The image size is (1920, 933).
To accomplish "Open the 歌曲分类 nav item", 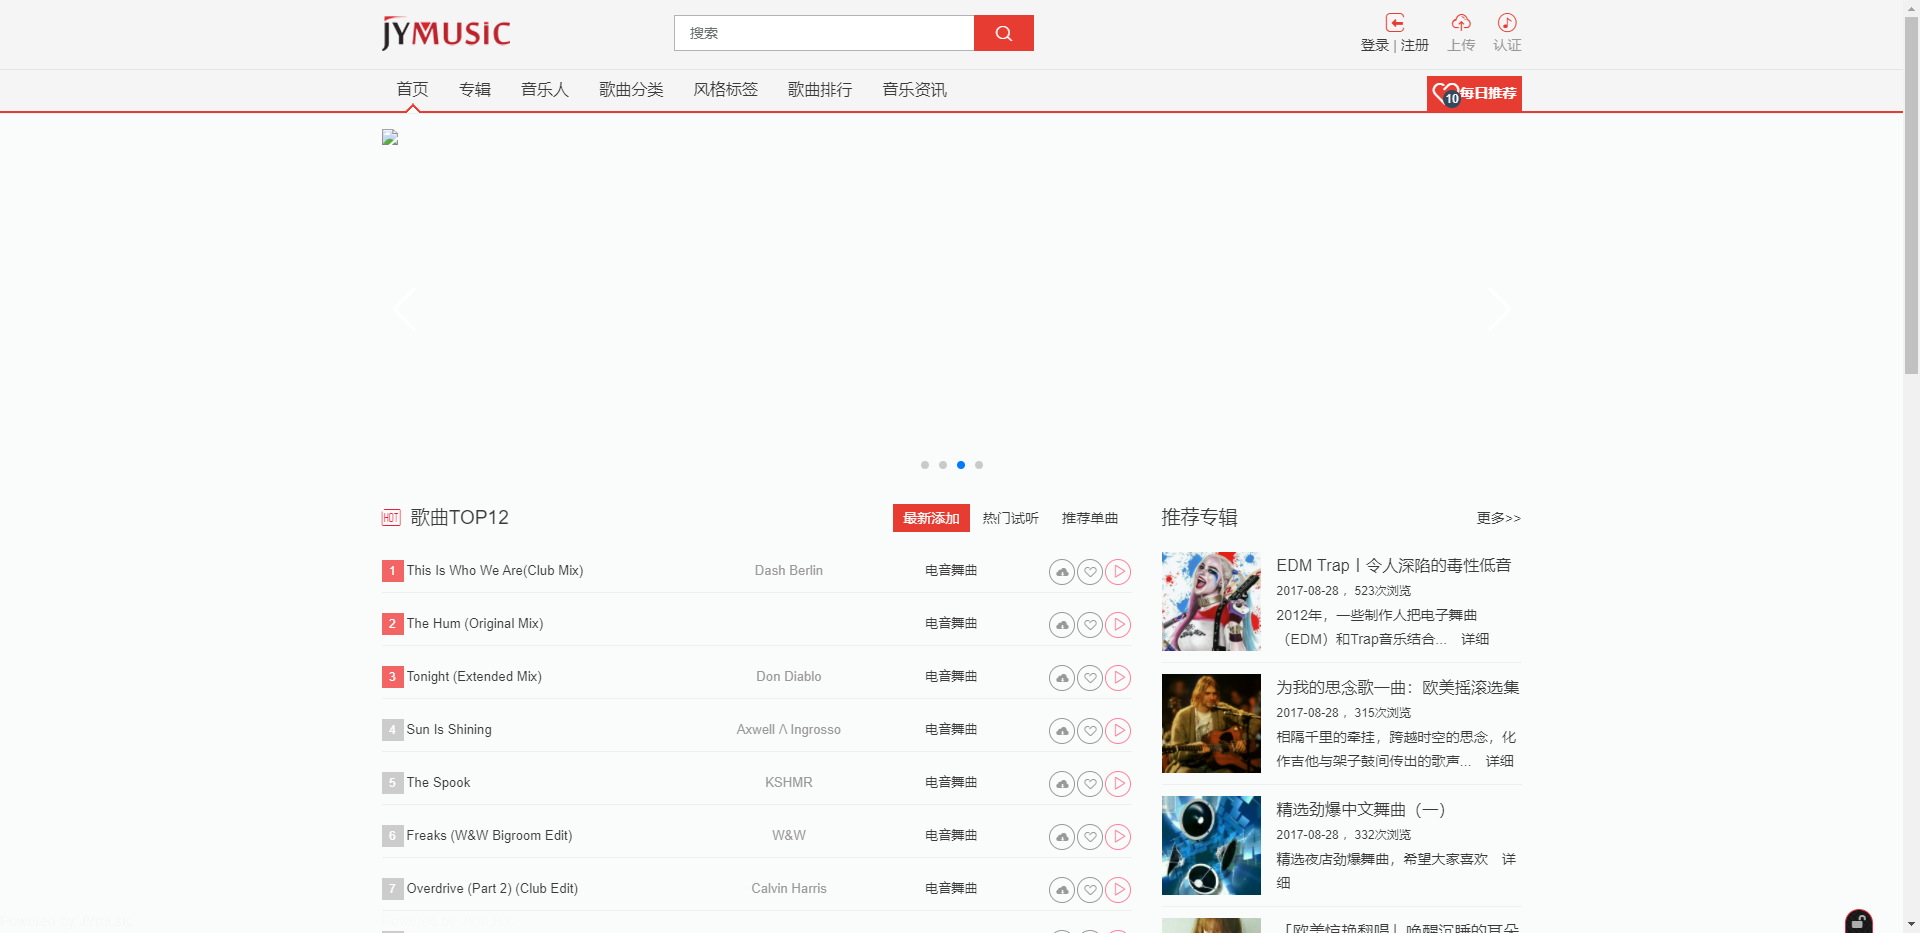I will coord(631,90).
